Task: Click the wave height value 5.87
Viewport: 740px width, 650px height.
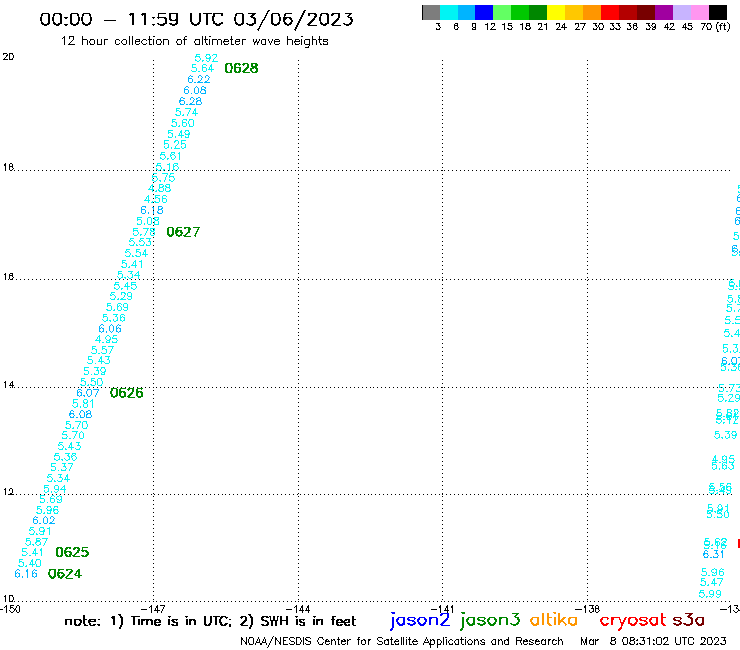Action: click(36, 542)
